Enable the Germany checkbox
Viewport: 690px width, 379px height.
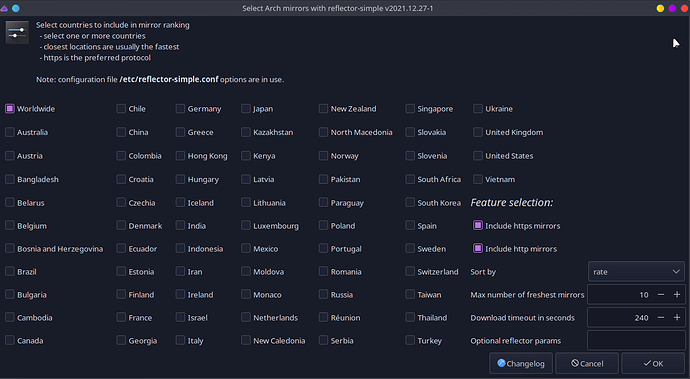[180, 108]
